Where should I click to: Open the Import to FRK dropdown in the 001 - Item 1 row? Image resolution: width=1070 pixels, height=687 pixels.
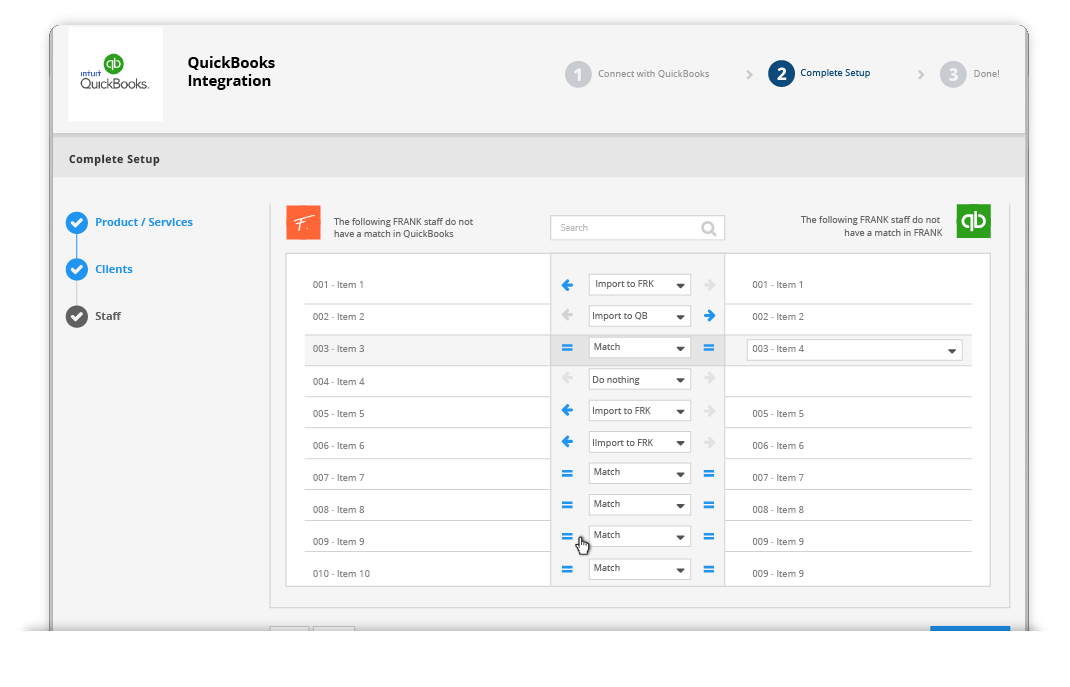[x=639, y=284]
